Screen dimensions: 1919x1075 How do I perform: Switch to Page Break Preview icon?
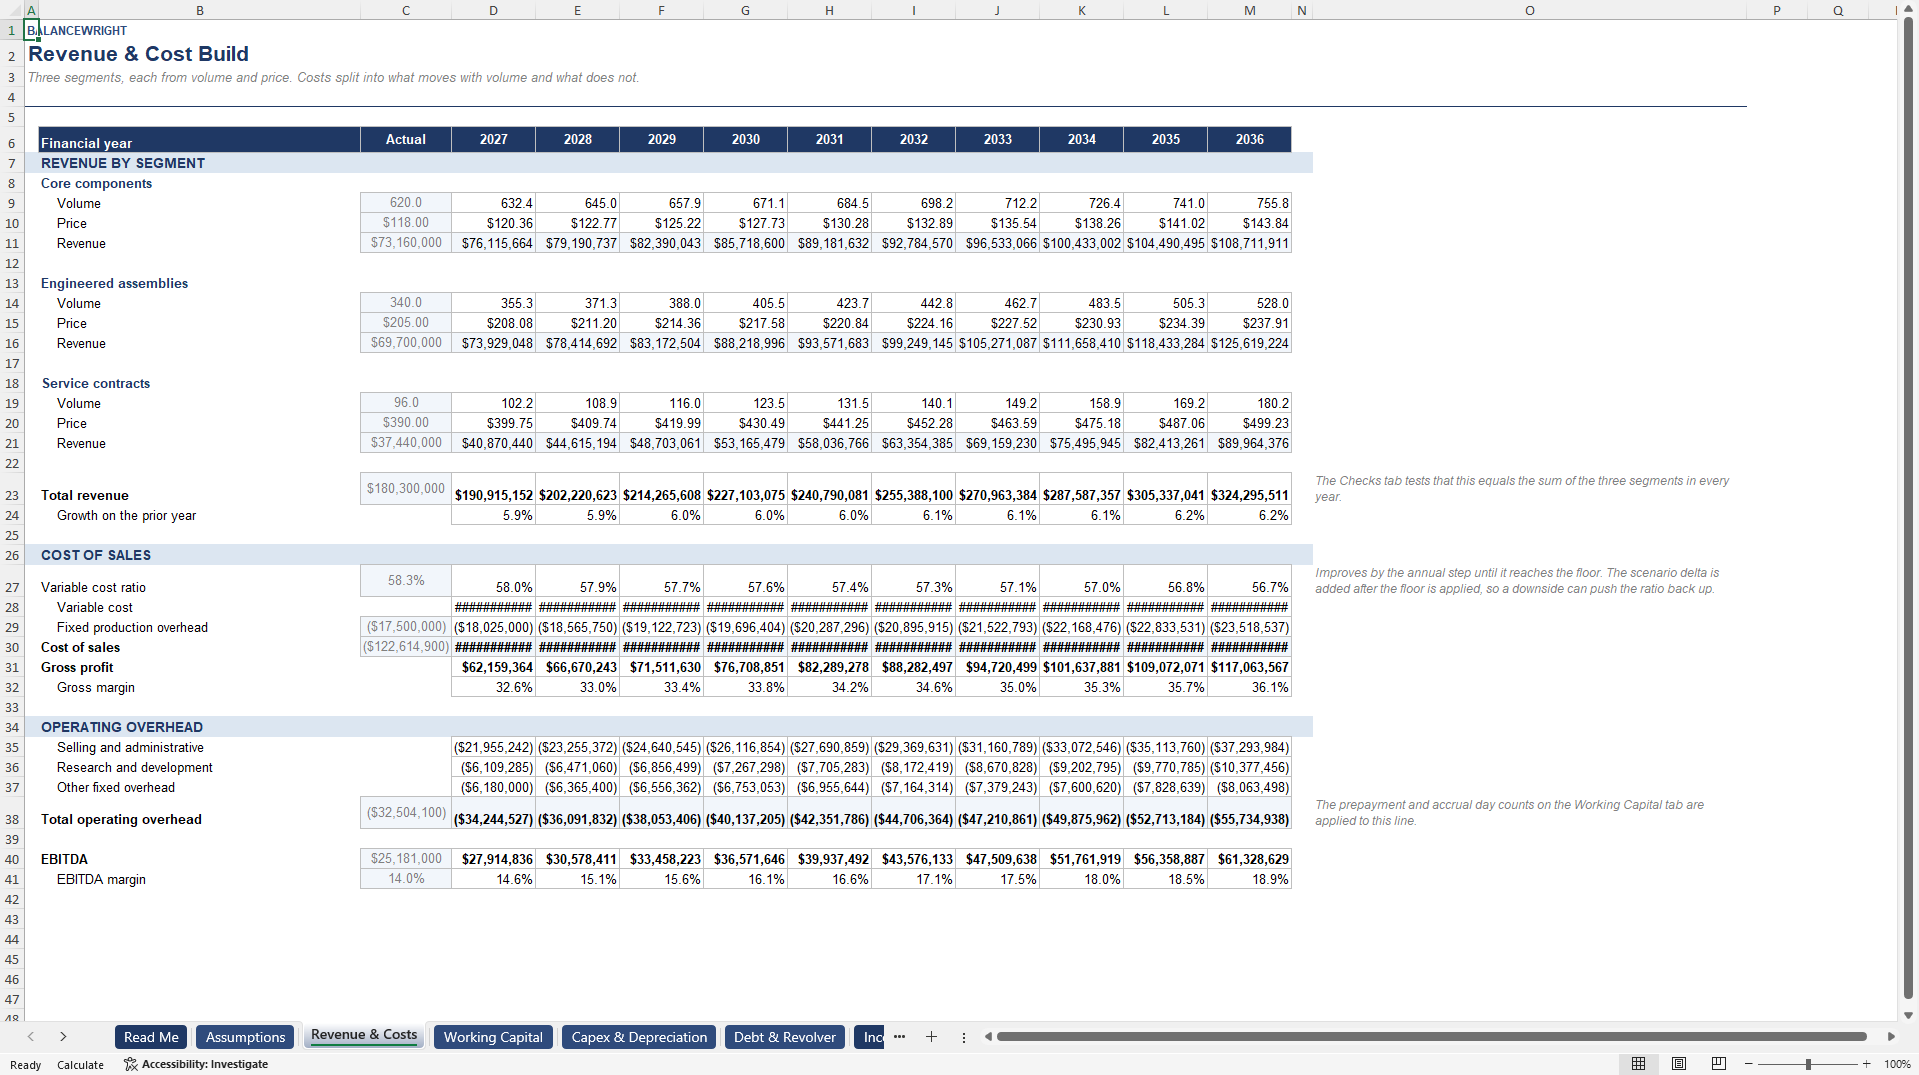1719,1064
